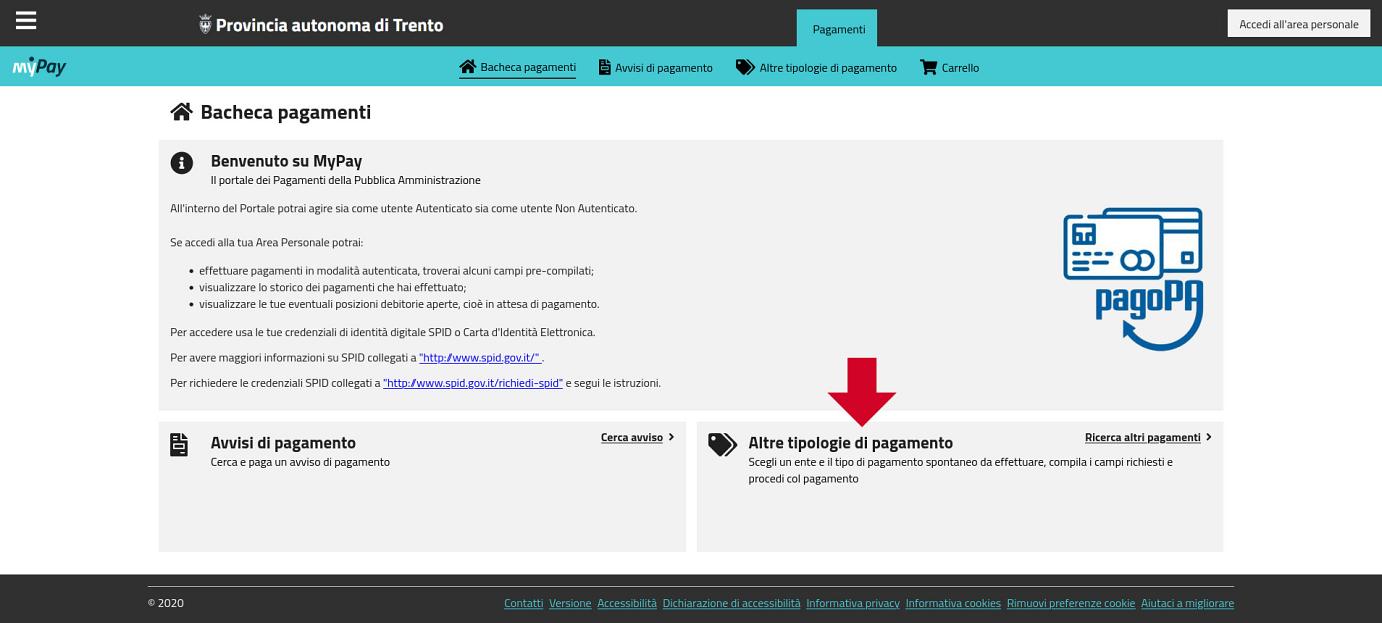Open Informativa cookies footer link
This screenshot has height=623, width=1382.
[953, 603]
